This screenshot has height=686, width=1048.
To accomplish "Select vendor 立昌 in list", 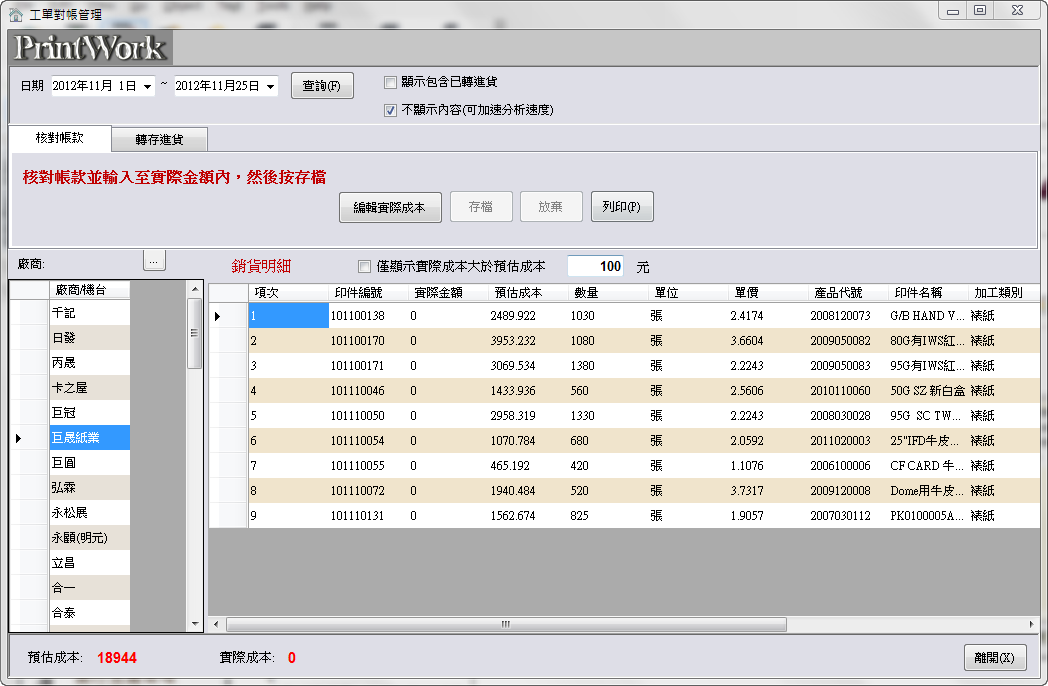I will (90, 563).
